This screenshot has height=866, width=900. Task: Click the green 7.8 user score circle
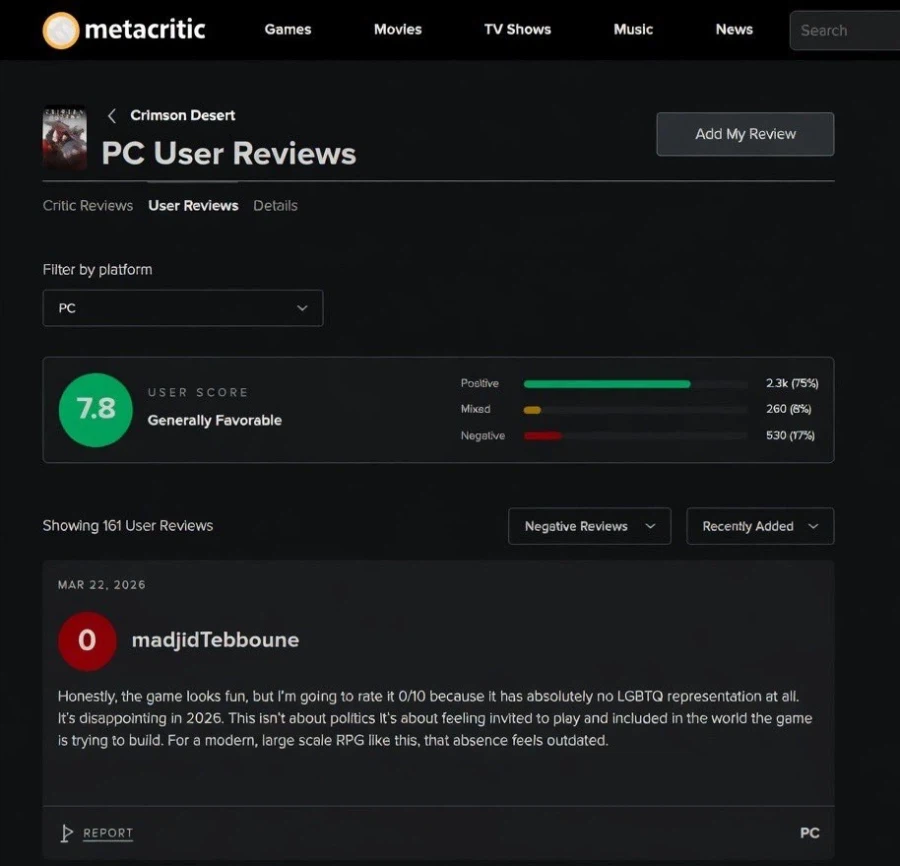pyautogui.click(x=95, y=409)
